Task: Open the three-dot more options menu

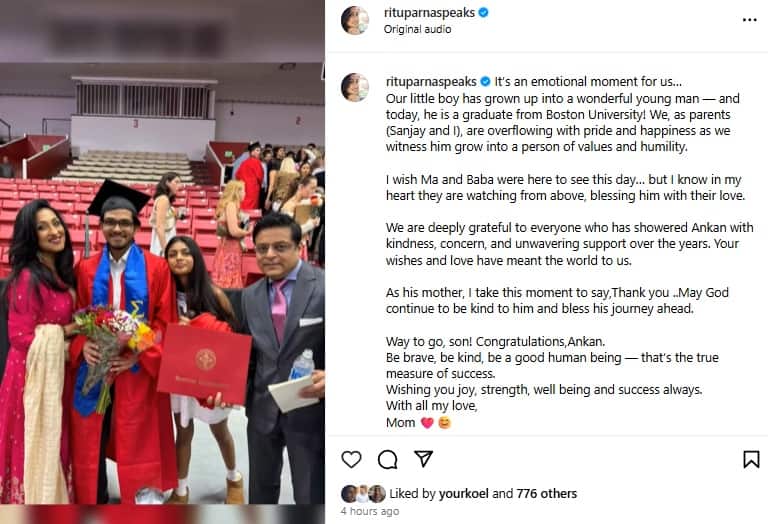Action: pyautogui.click(x=749, y=20)
